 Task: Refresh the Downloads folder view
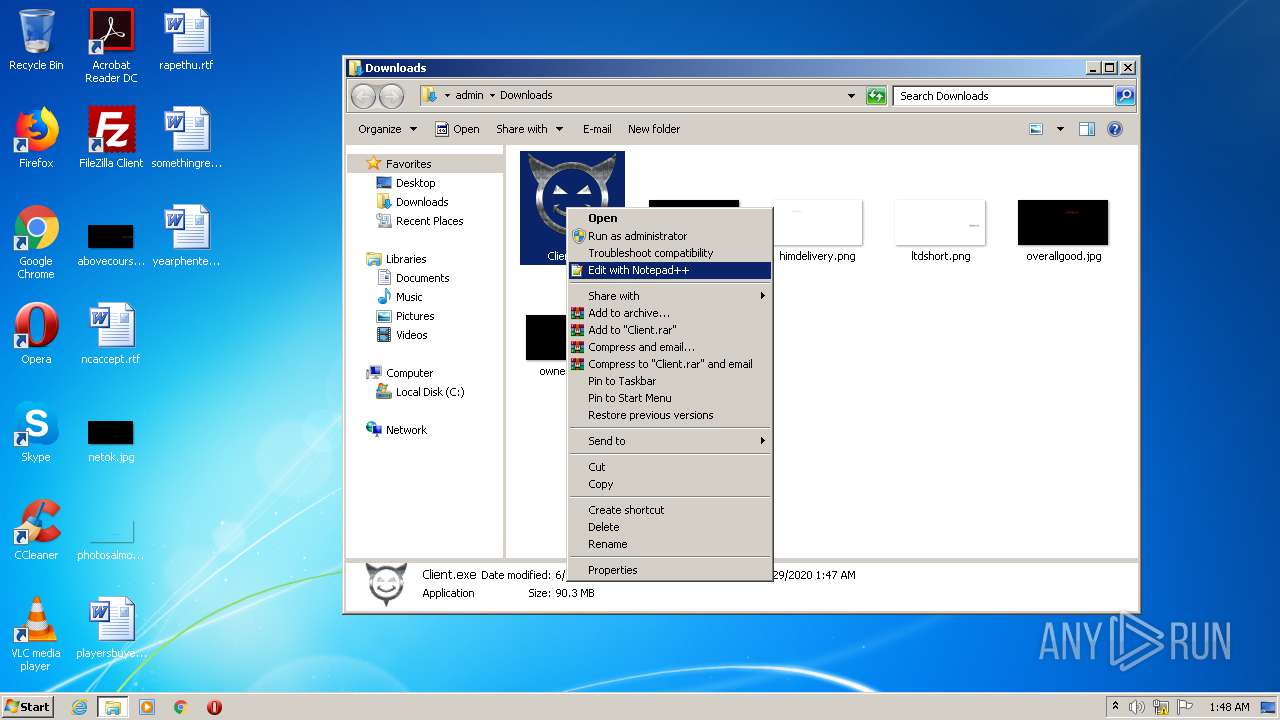pos(876,96)
